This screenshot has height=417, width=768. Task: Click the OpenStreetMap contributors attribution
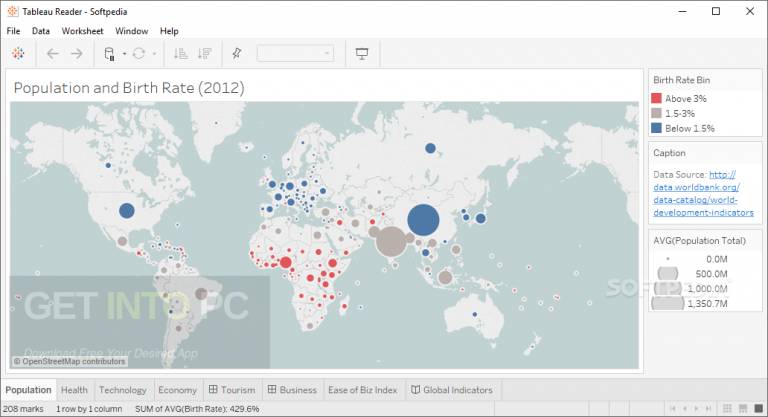click(x=70, y=362)
